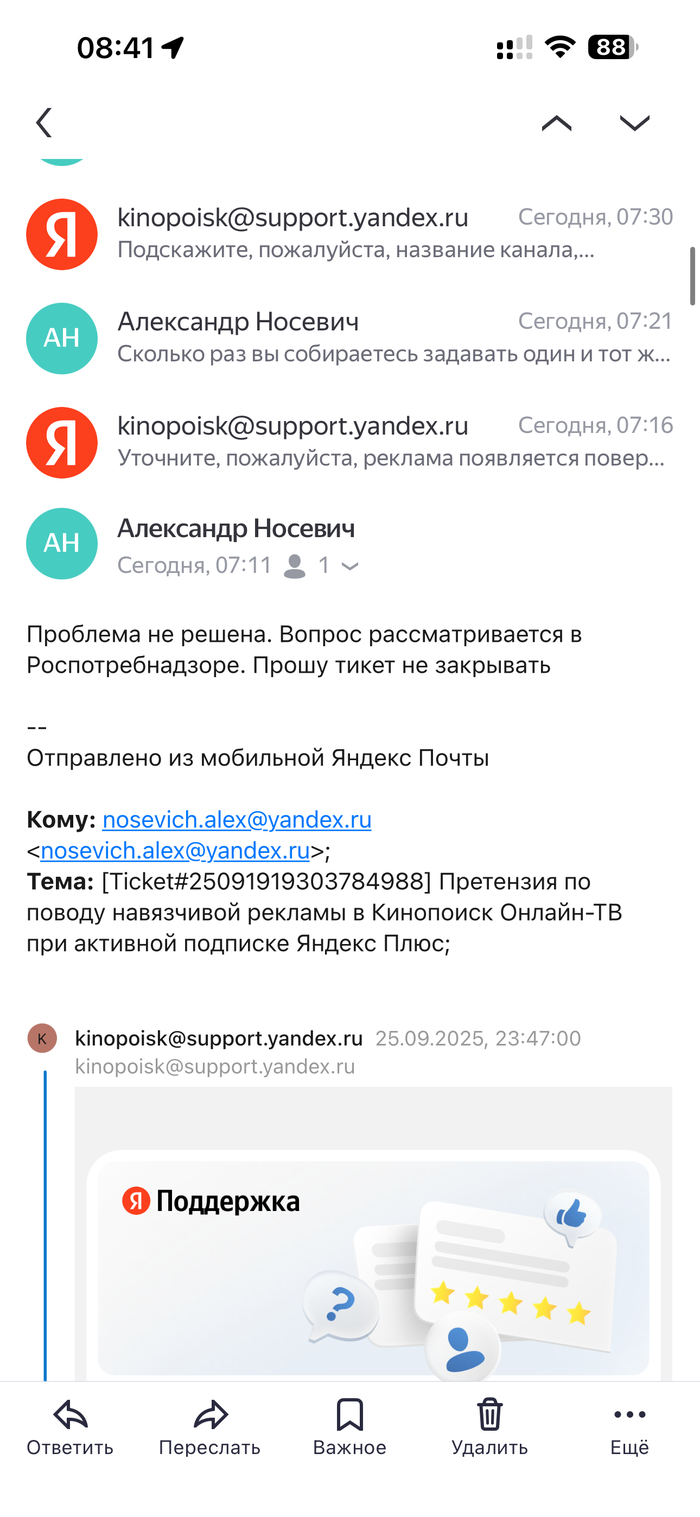Image resolution: width=700 pixels, height=1517 pixels.
Task: Expand Александр Носевич message from 07:21
Action: (390, 337)
